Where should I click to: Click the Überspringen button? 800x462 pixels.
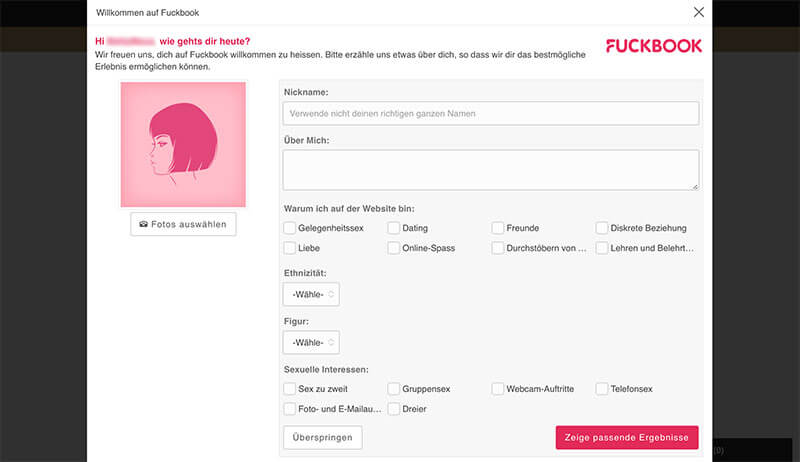click(x=323, y=438)
